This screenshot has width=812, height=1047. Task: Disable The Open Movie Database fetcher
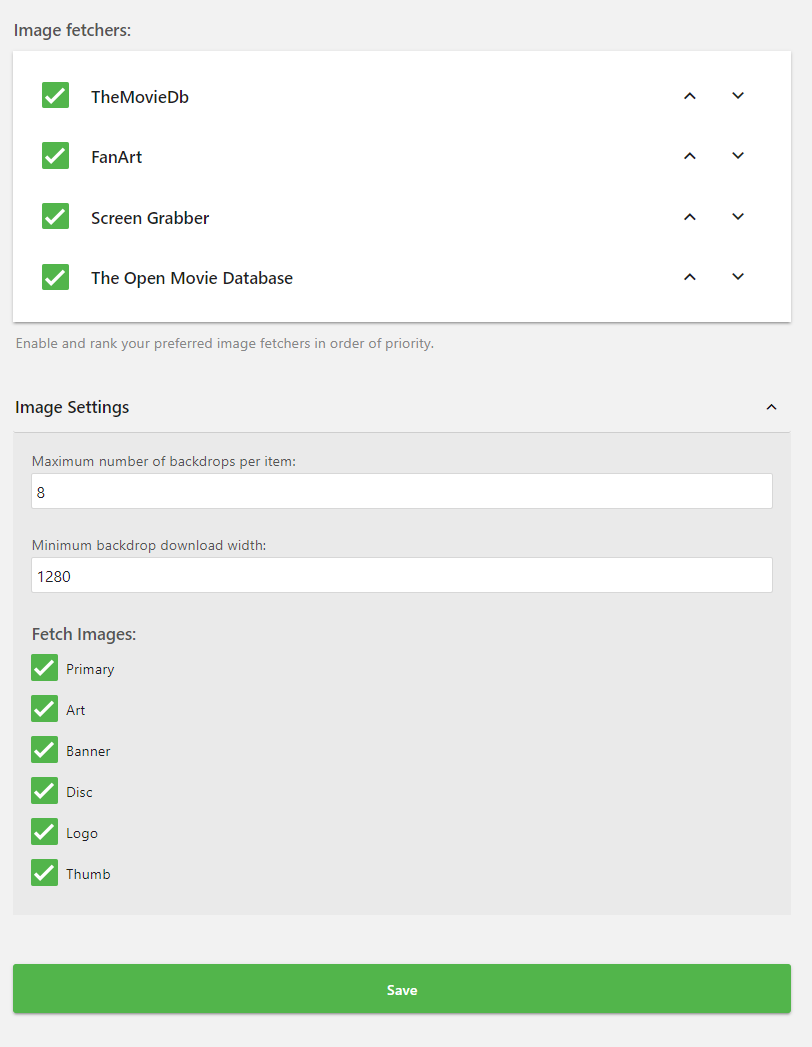[x=55, y=277]
